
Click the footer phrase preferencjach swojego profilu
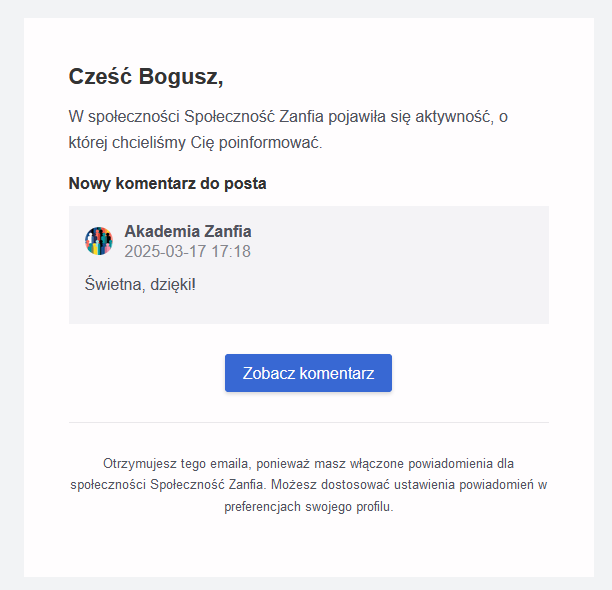(x=309, y=507)
